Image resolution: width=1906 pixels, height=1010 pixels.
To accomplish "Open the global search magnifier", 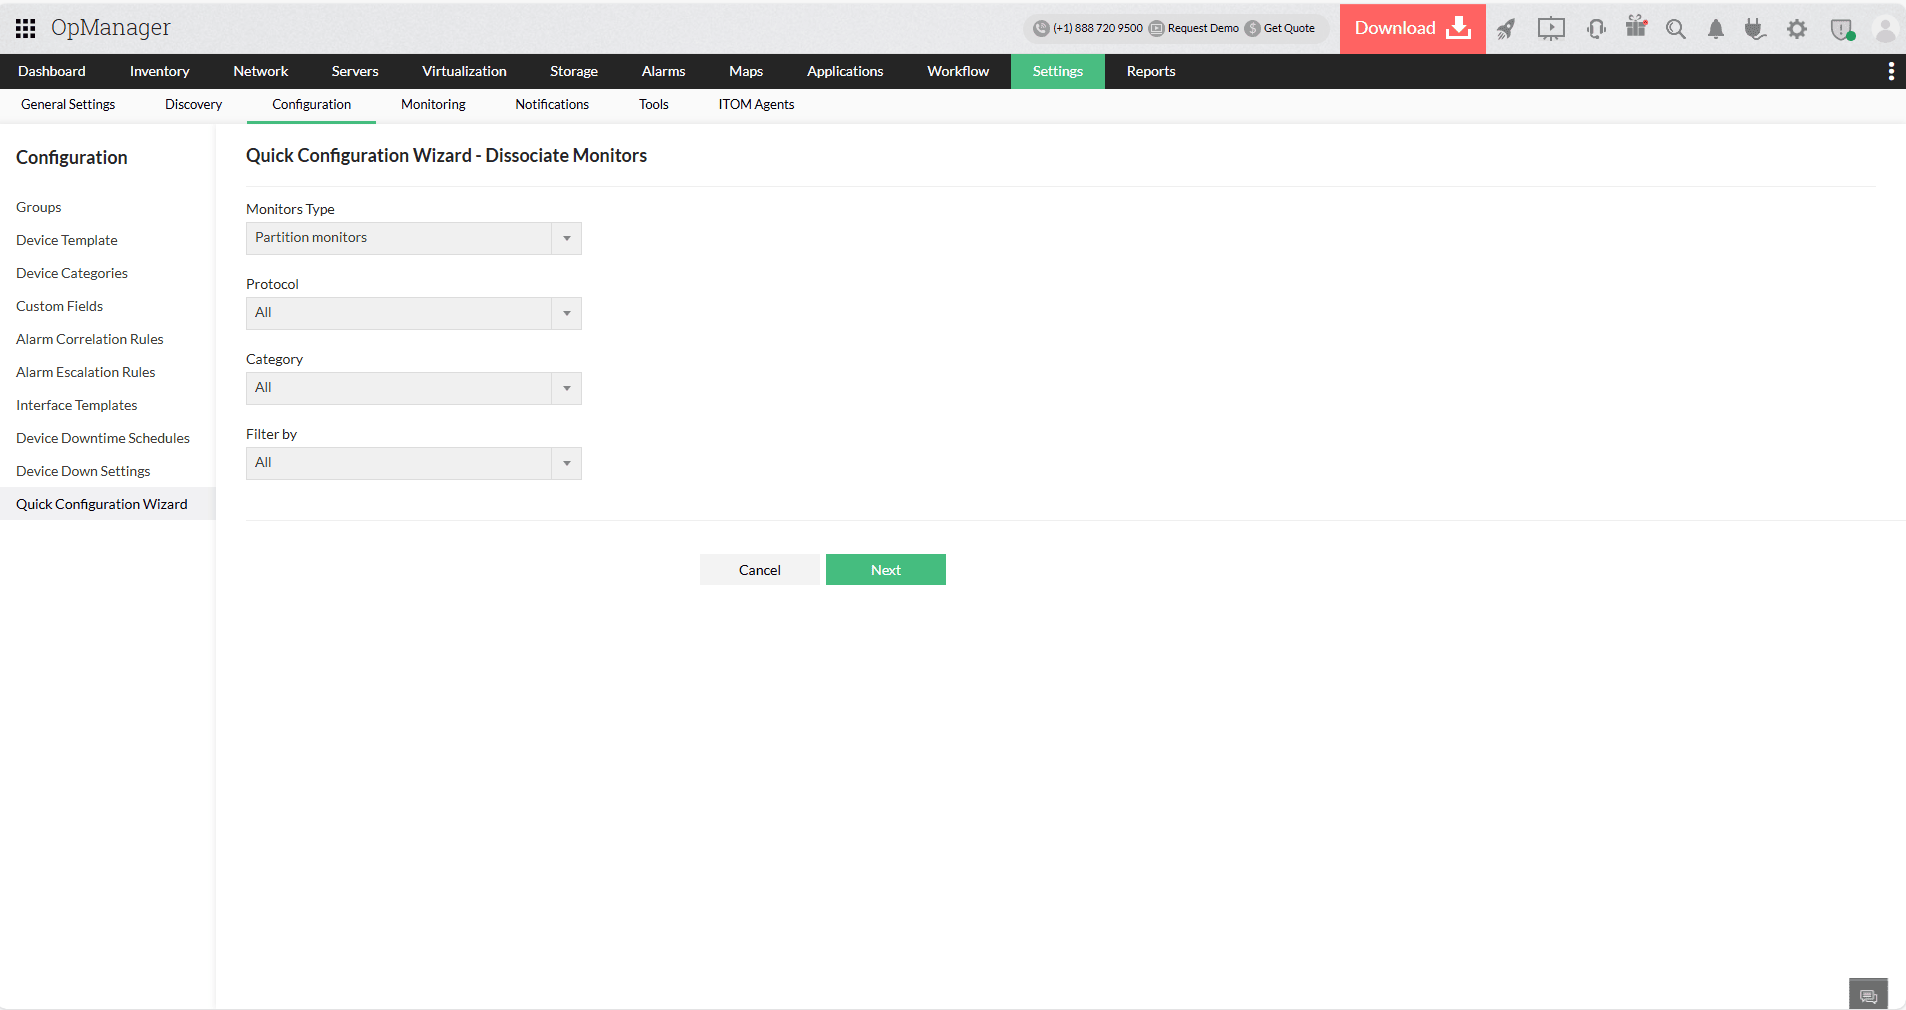I will click(x=1676, y=29).
